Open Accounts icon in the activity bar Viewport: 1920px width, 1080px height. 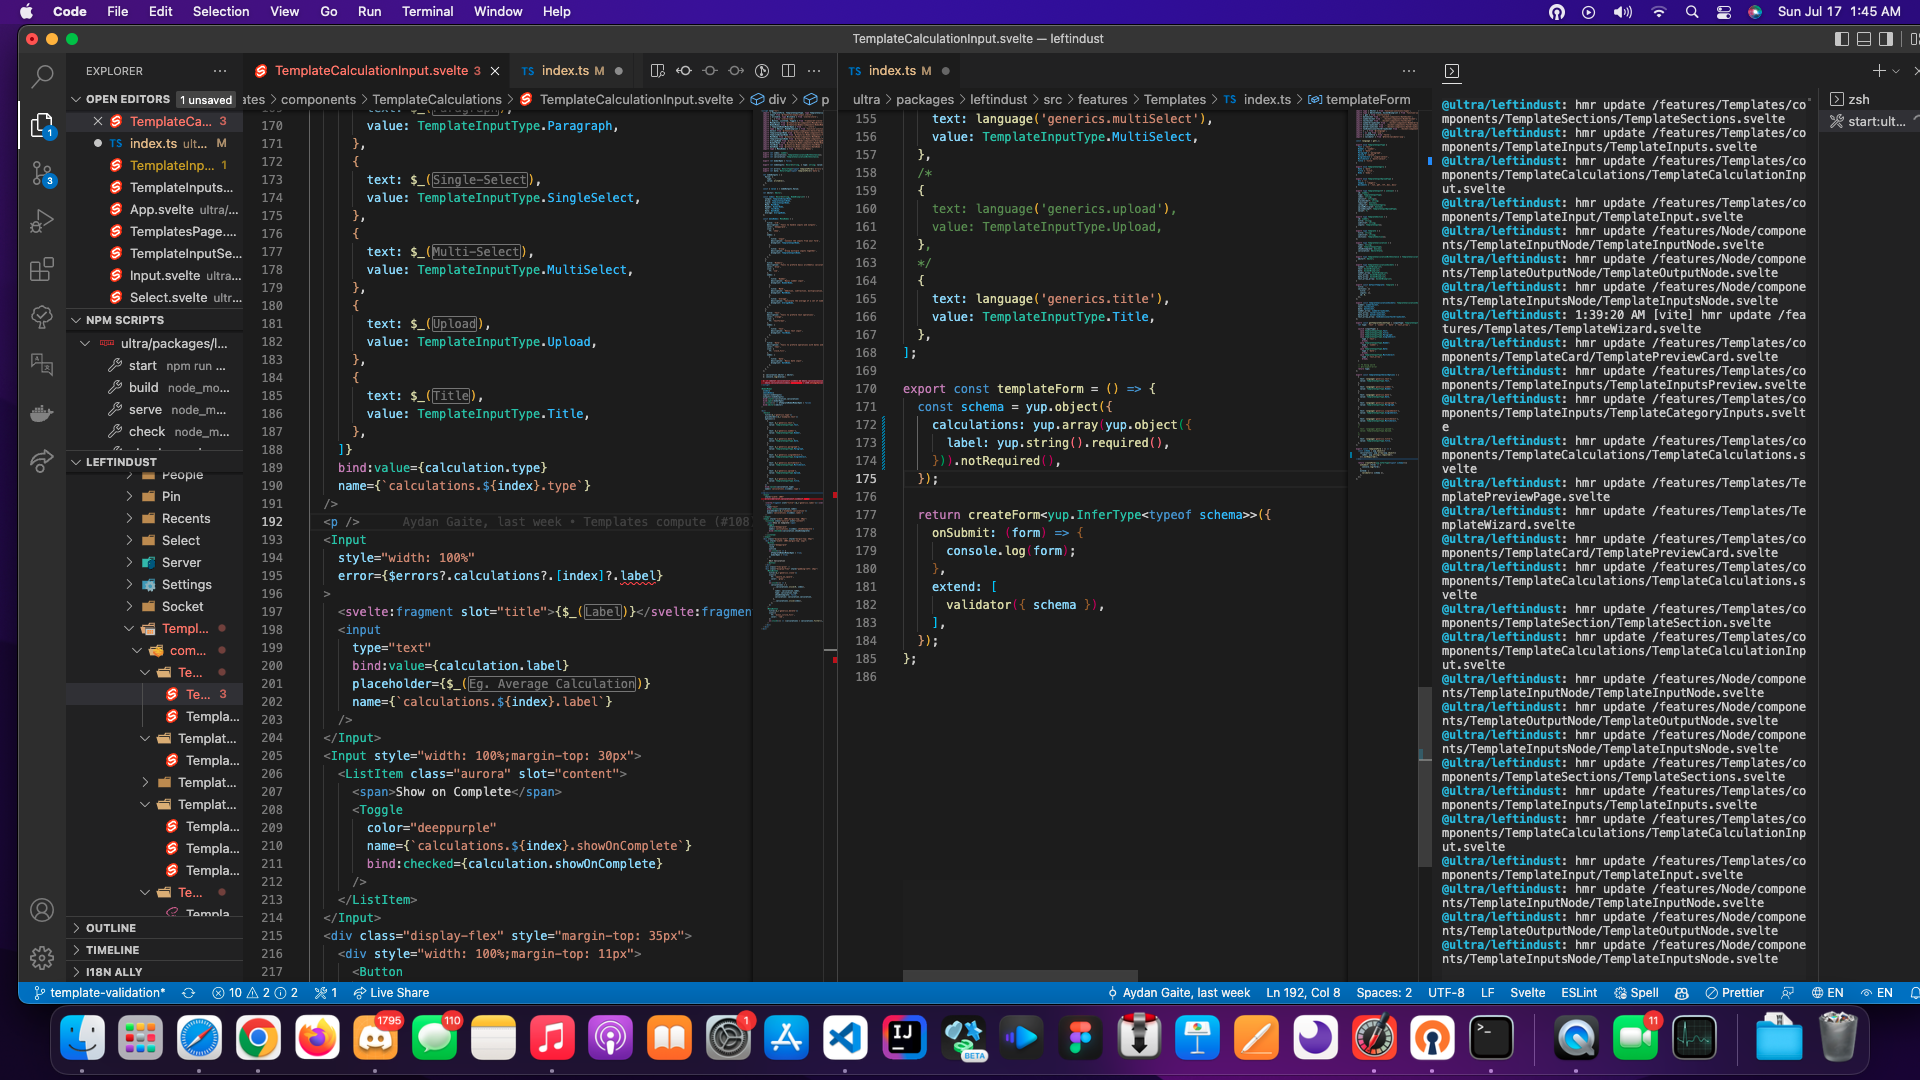[42, 910]
